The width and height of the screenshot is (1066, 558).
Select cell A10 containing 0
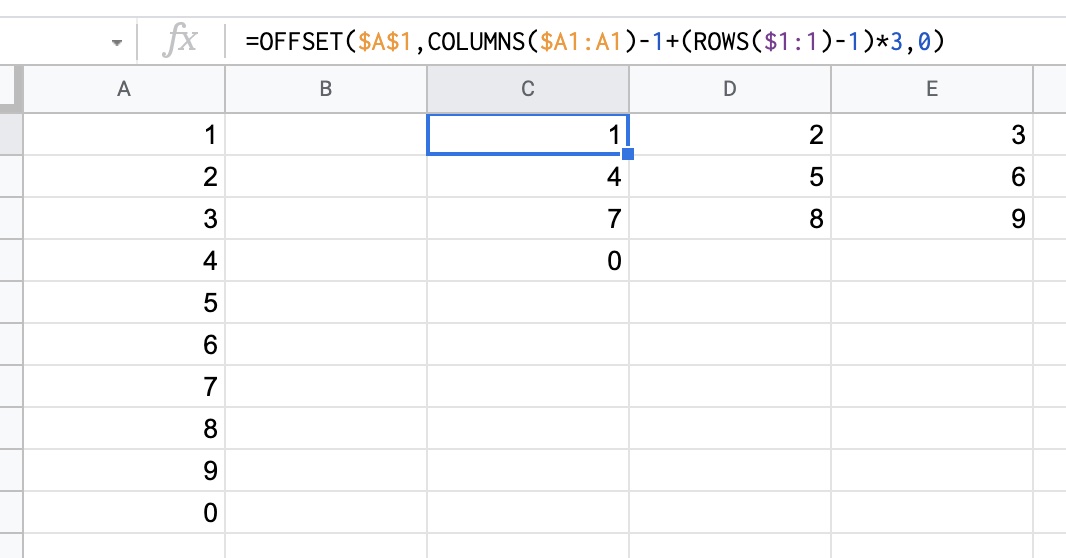(124, 512)
